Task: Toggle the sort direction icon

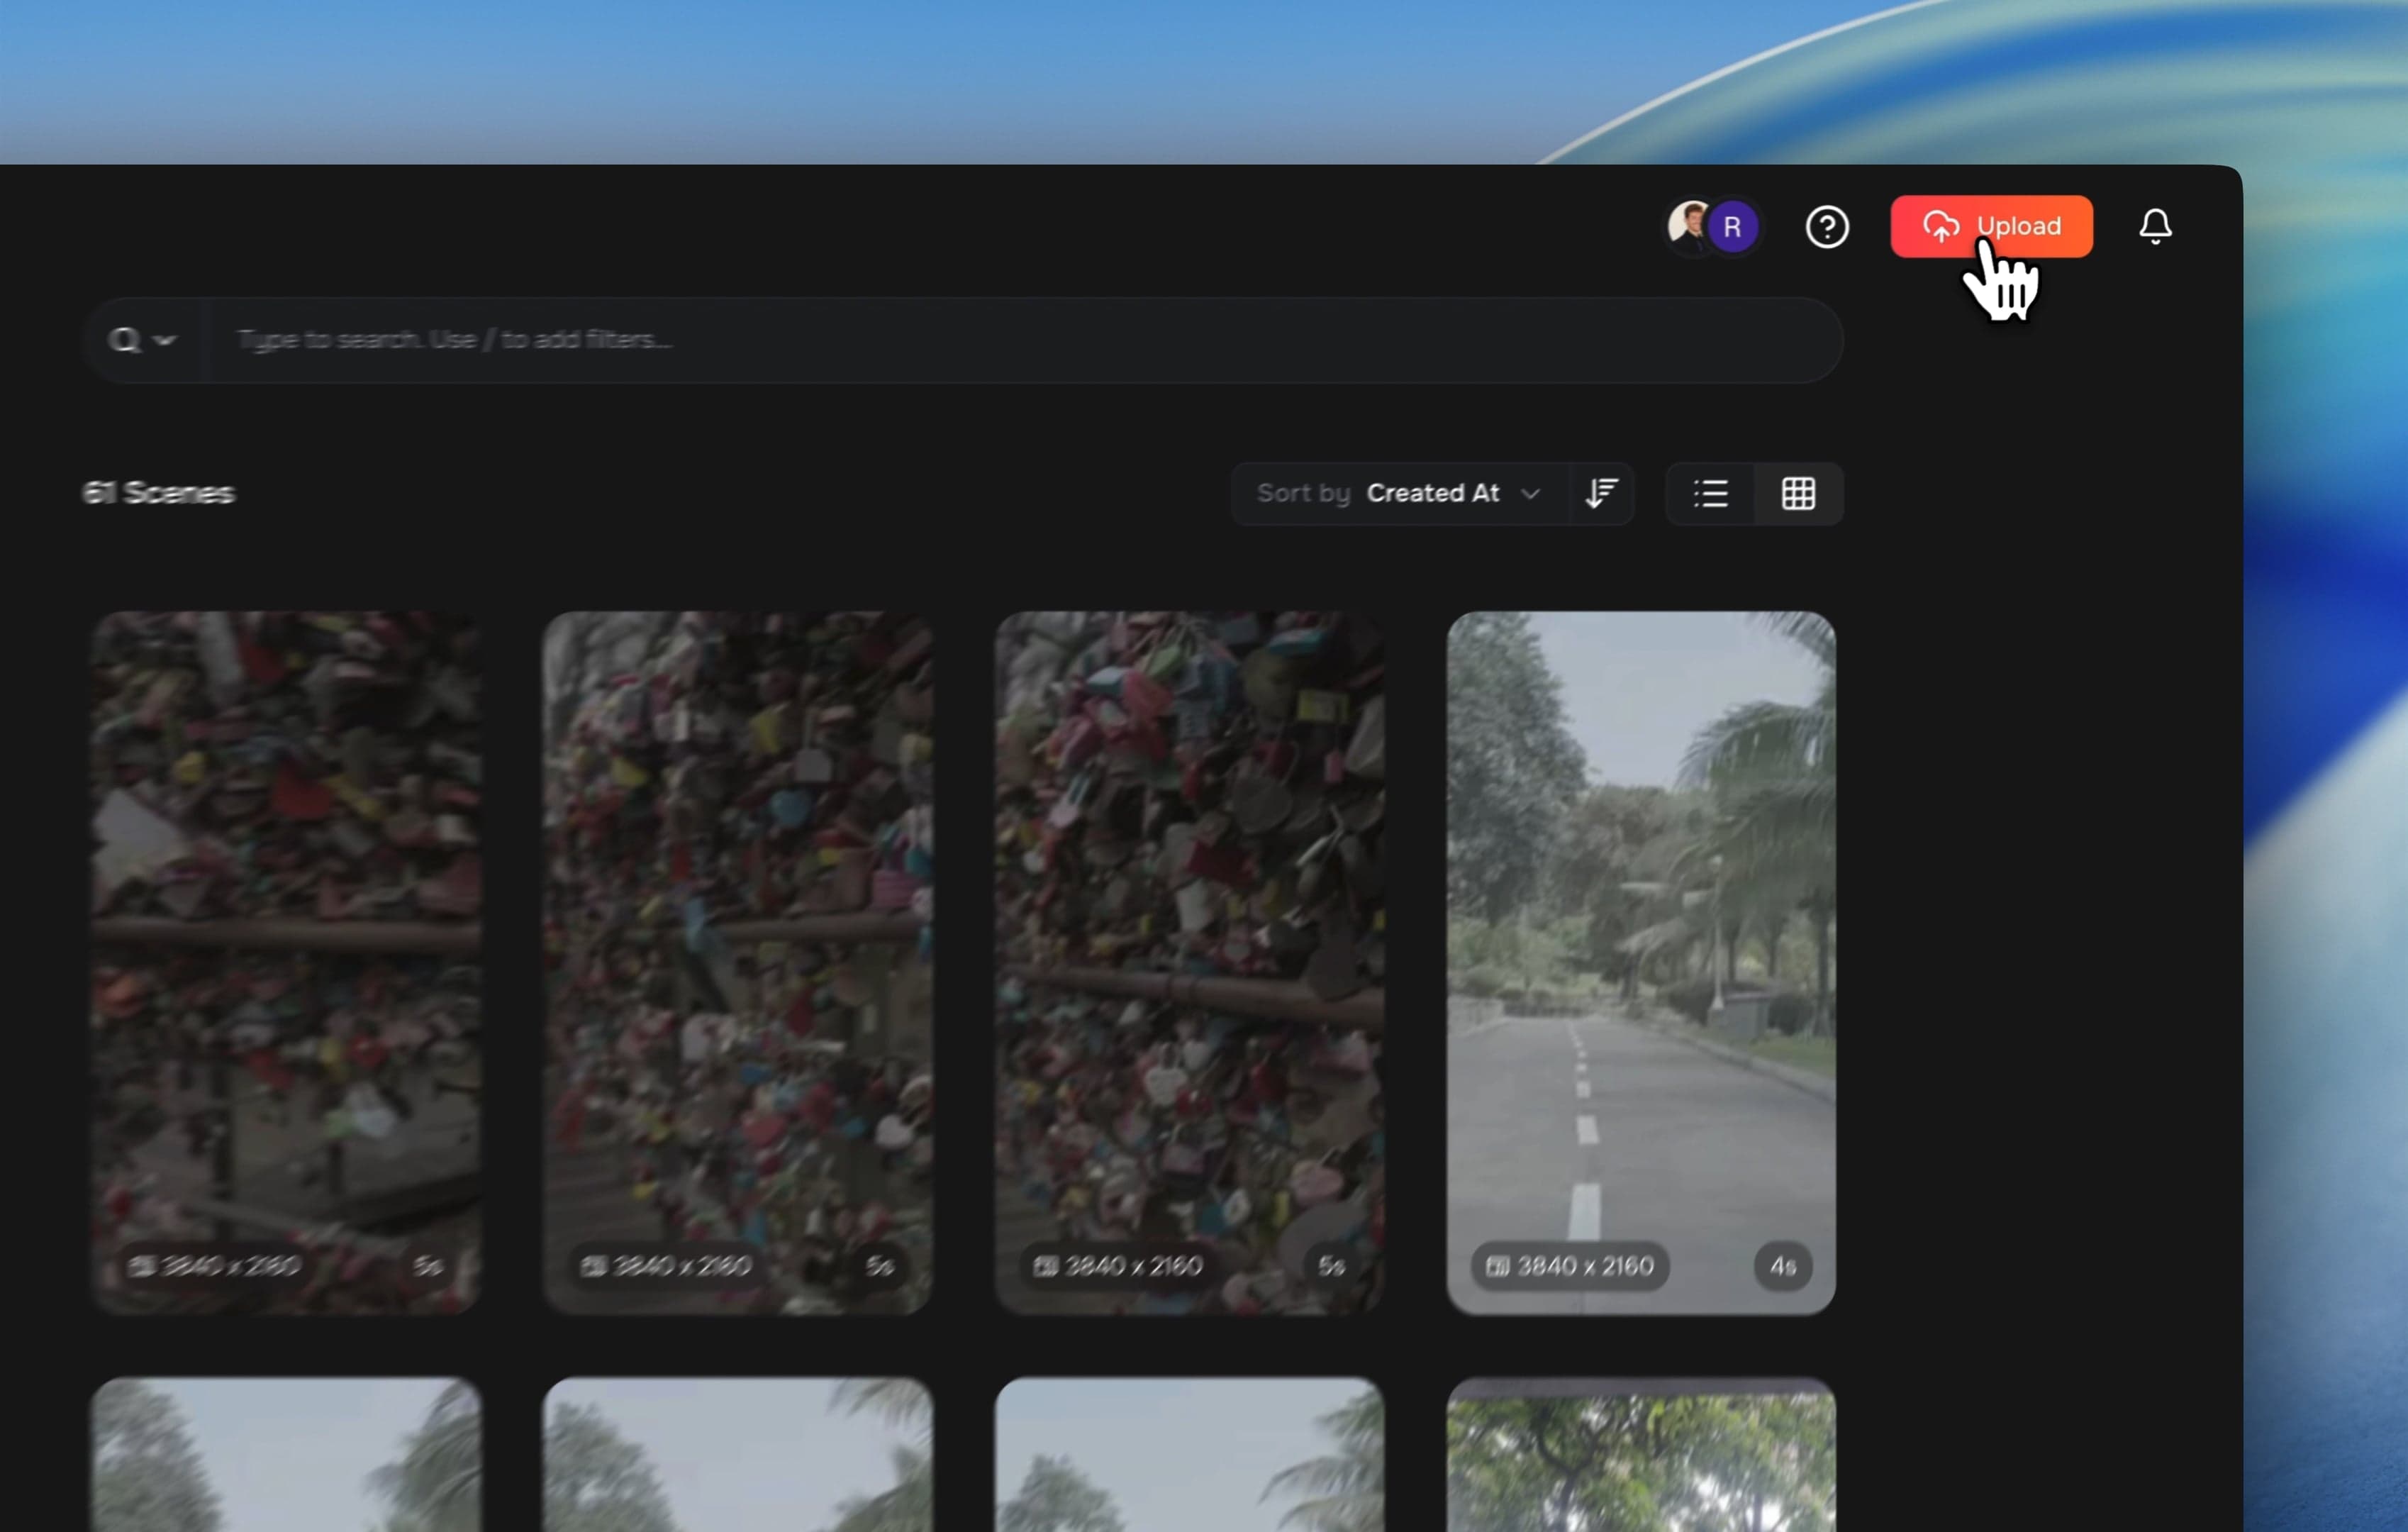Action: point(1601,493)
